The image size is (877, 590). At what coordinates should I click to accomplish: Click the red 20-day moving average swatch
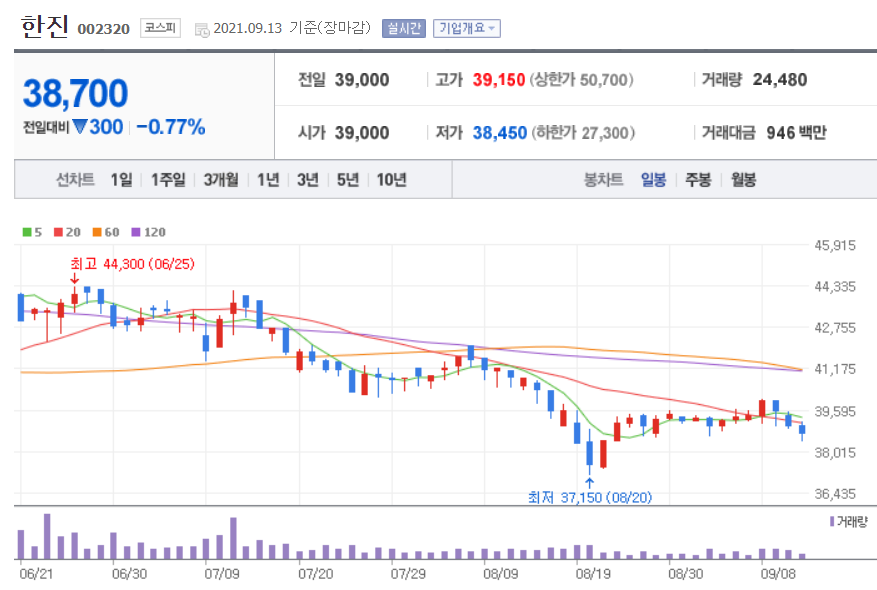click(58, 232)
